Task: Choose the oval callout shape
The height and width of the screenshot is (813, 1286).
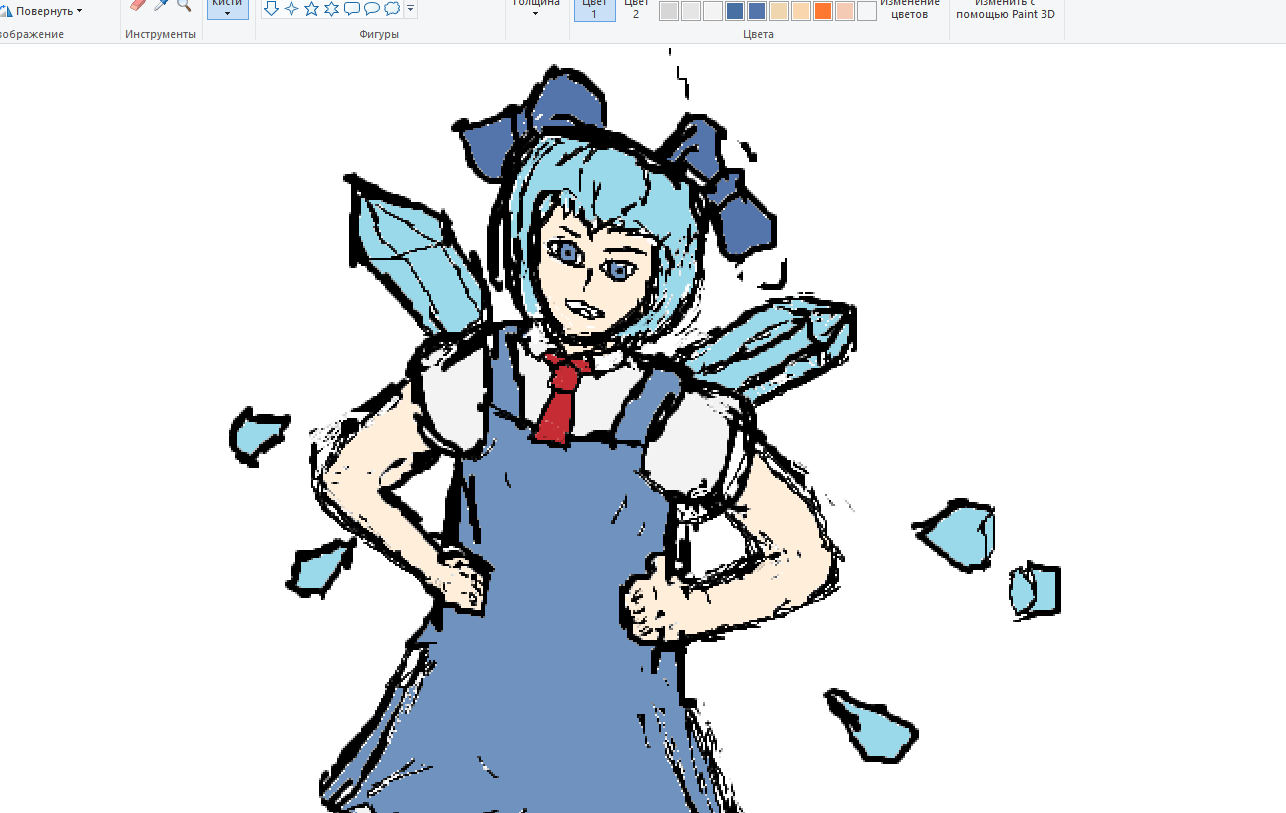Action: (x=371, y=8)
